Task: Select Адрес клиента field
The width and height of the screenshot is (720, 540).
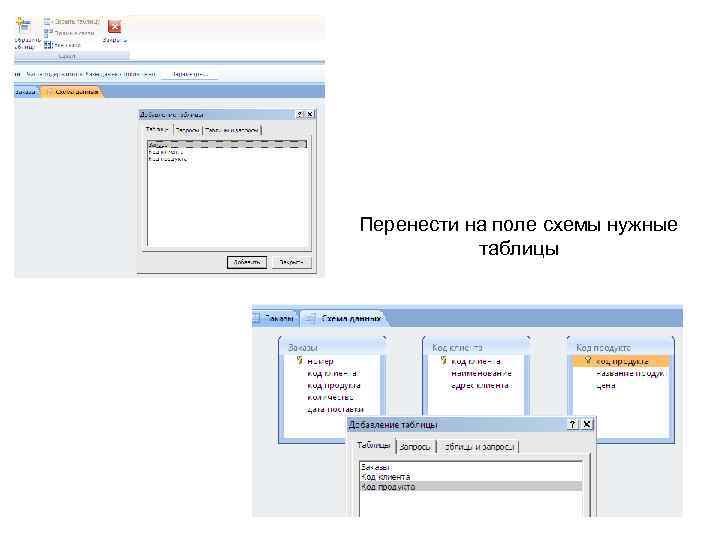Action: pyautogui.click(x=480, y=386)
